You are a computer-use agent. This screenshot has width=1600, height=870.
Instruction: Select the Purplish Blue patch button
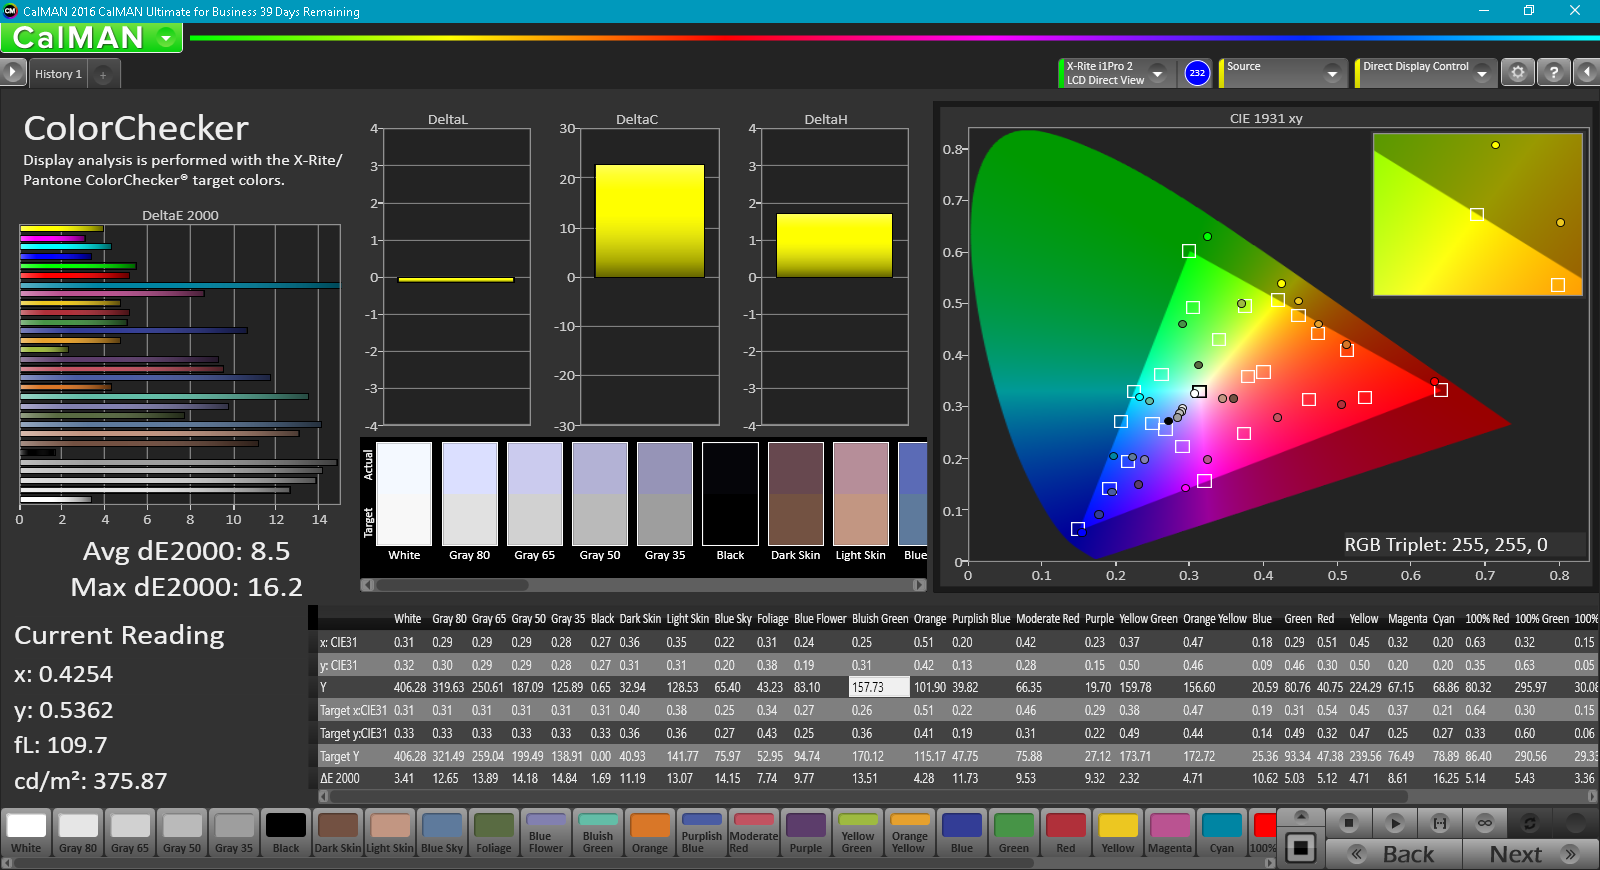(x=702, y=833)
